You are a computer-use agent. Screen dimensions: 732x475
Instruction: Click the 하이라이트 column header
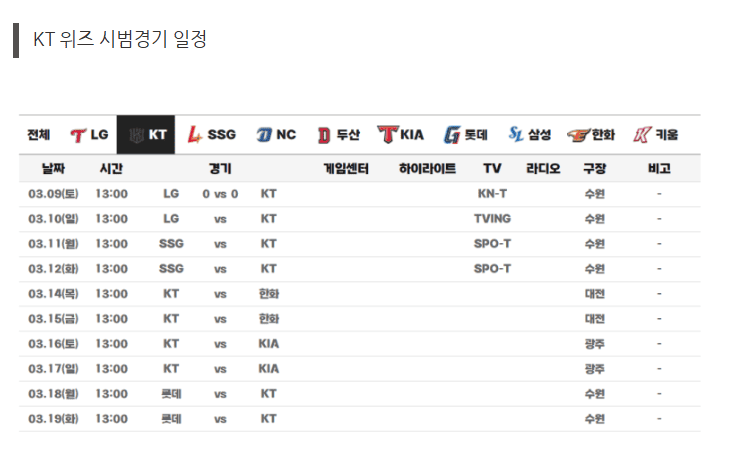tap(428, 169)
